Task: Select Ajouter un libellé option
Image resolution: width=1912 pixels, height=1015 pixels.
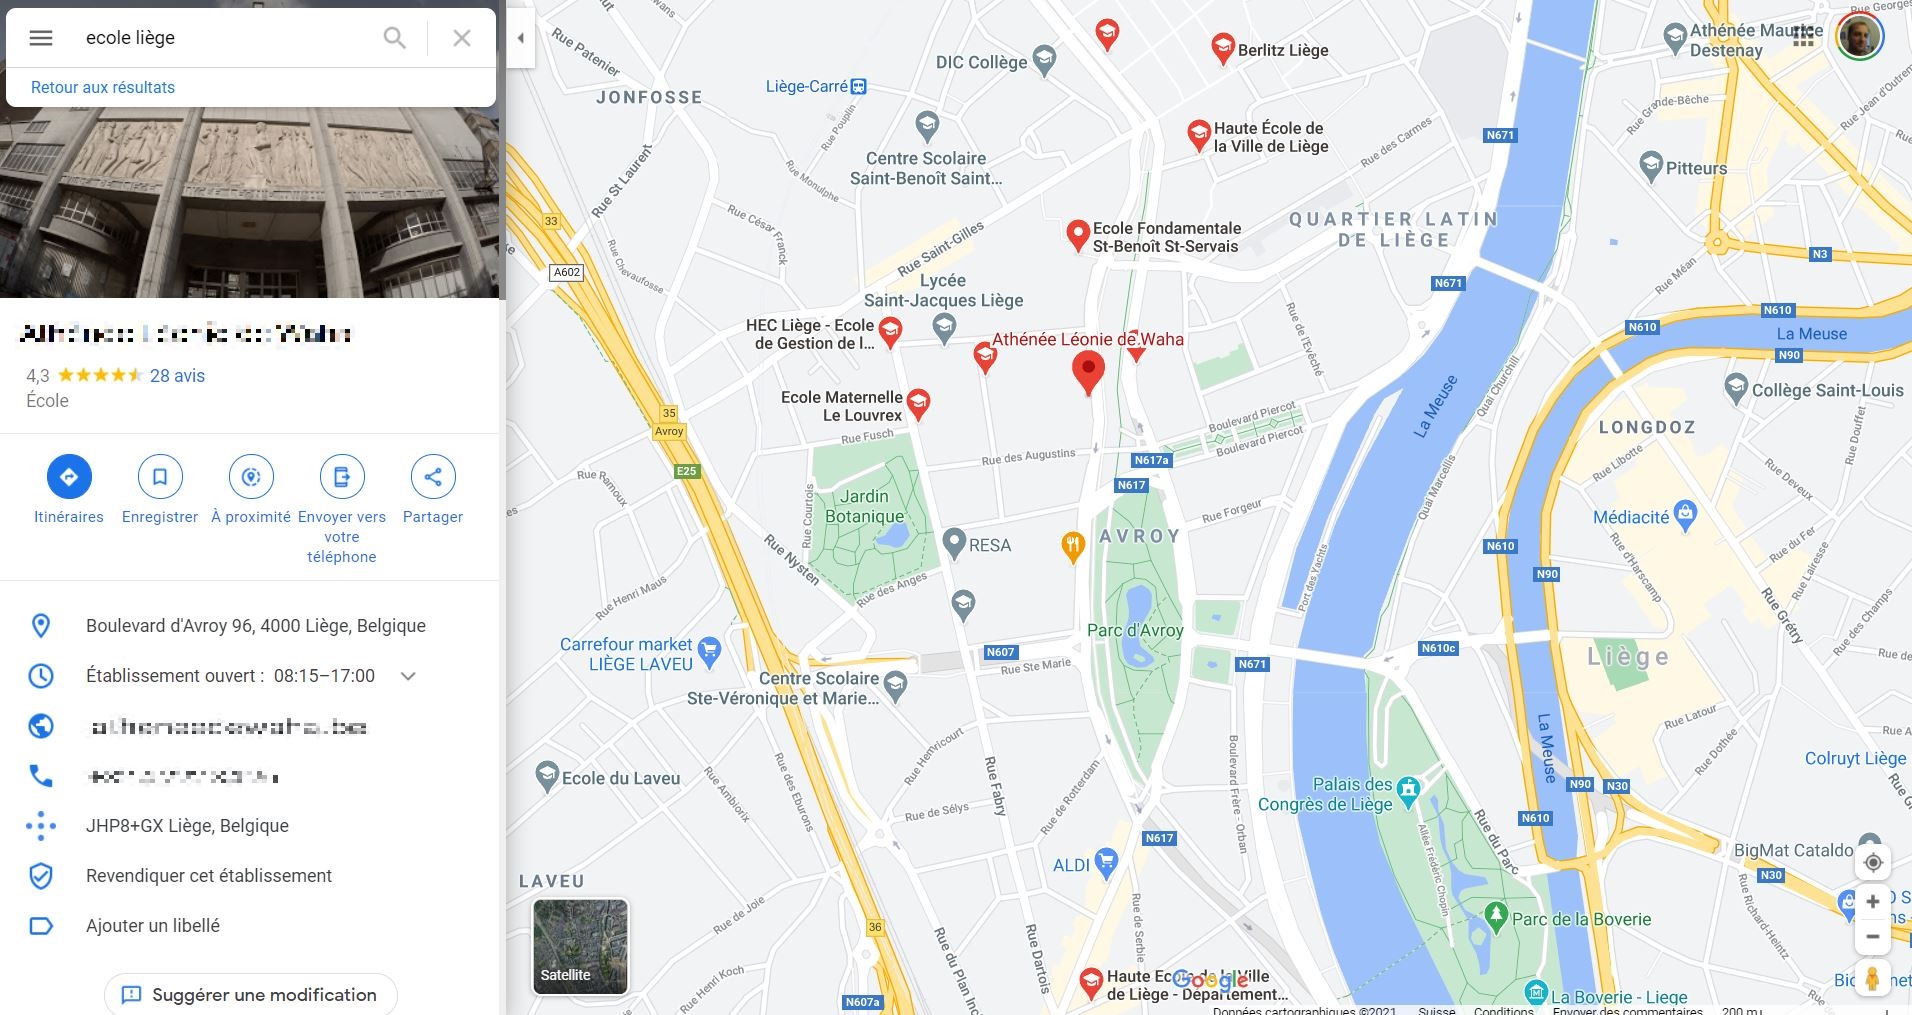Action: coord(153,926)
